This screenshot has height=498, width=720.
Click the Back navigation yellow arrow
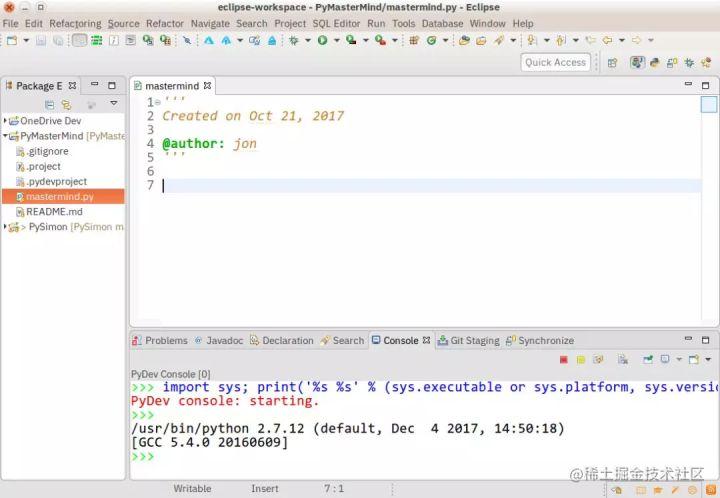coord(607,40)
